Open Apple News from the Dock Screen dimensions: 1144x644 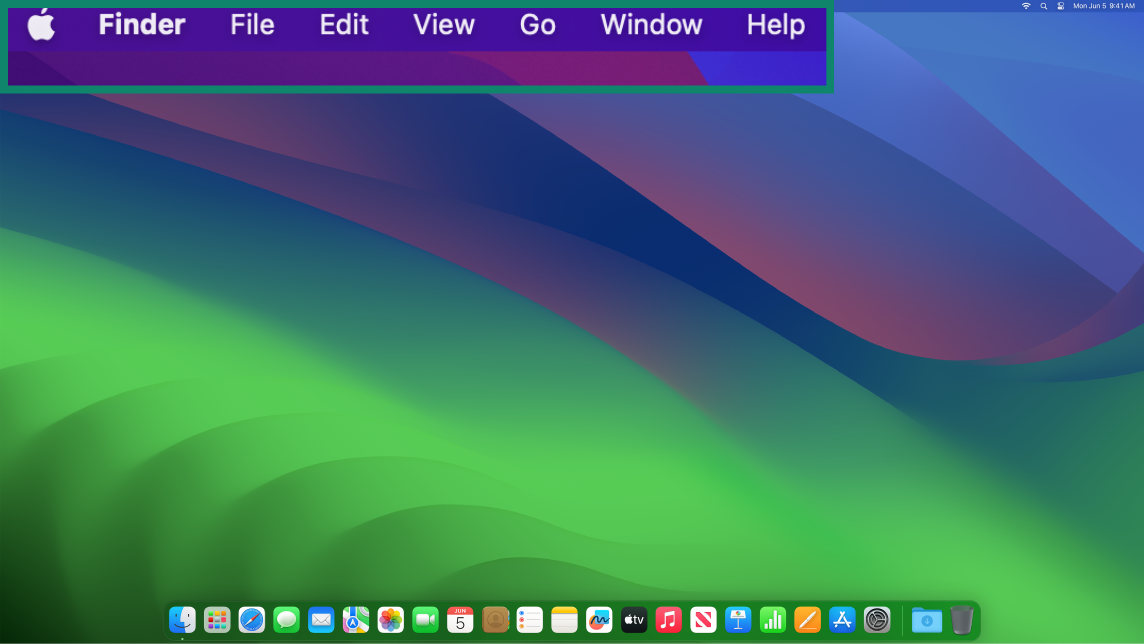point(704,620)
